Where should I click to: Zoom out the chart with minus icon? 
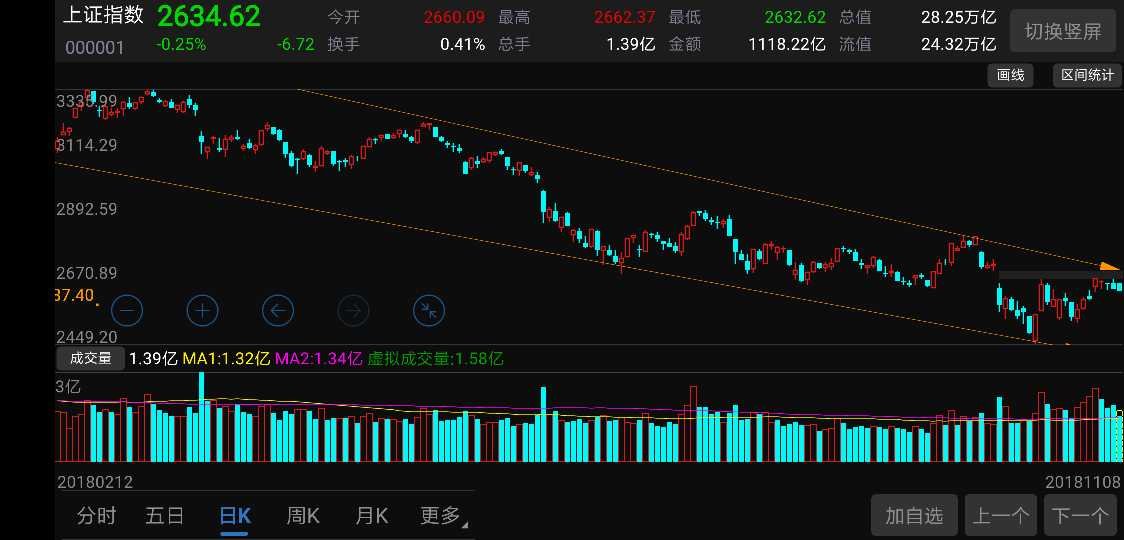pos(127,310)
